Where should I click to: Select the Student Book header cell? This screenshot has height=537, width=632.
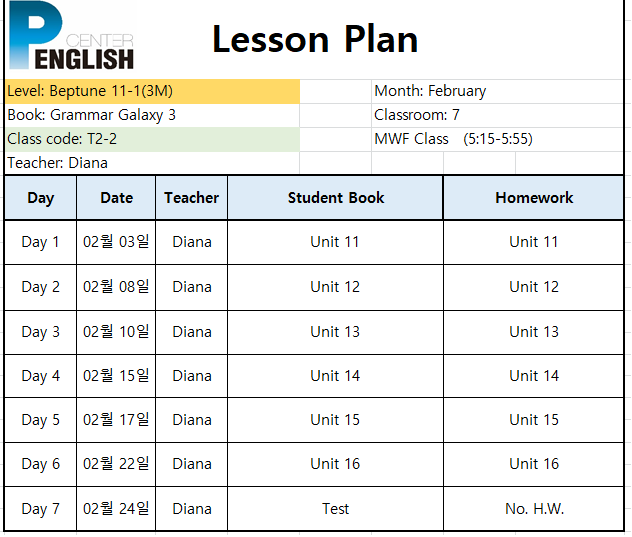pyautogui.click(x=335, y=198)
